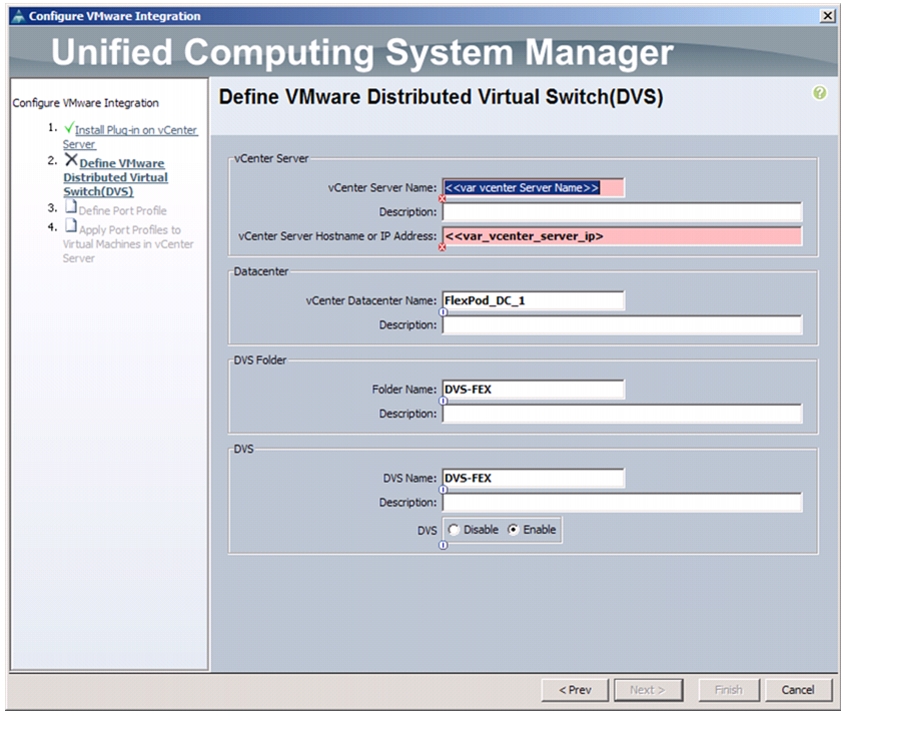The image size is (913, 750).
Task: Close the Configure VMware Integration window
Action: [827, 16]
